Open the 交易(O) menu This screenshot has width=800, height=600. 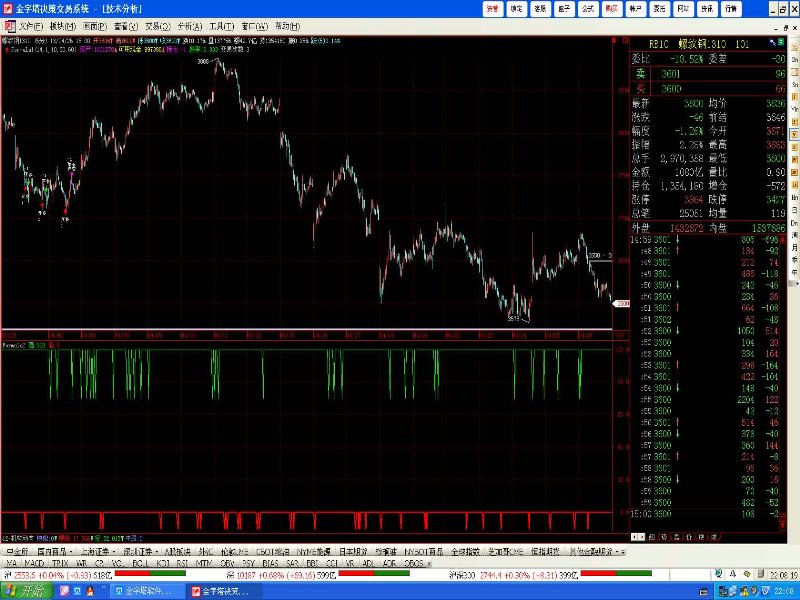[158, 26]
